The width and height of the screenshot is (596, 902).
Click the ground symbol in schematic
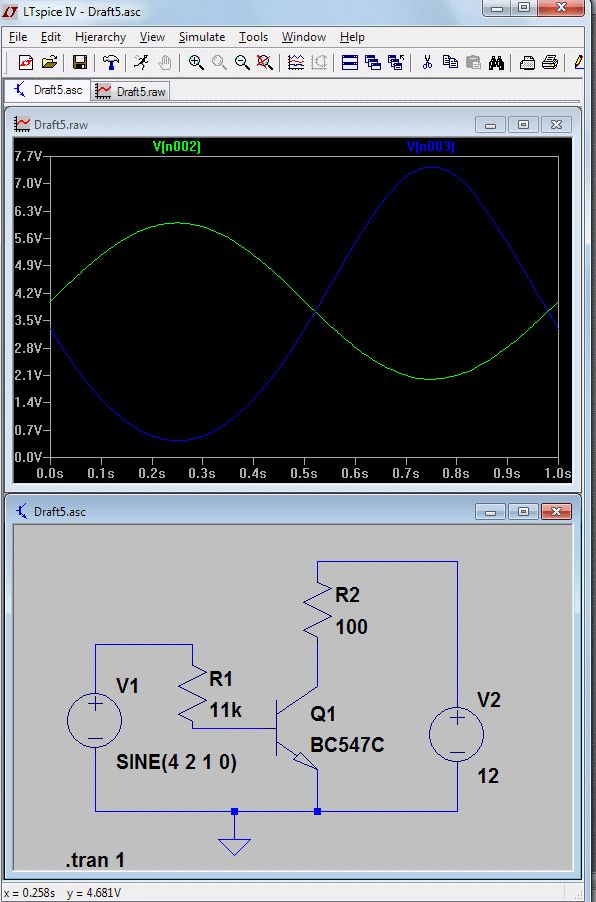(234, 846)
